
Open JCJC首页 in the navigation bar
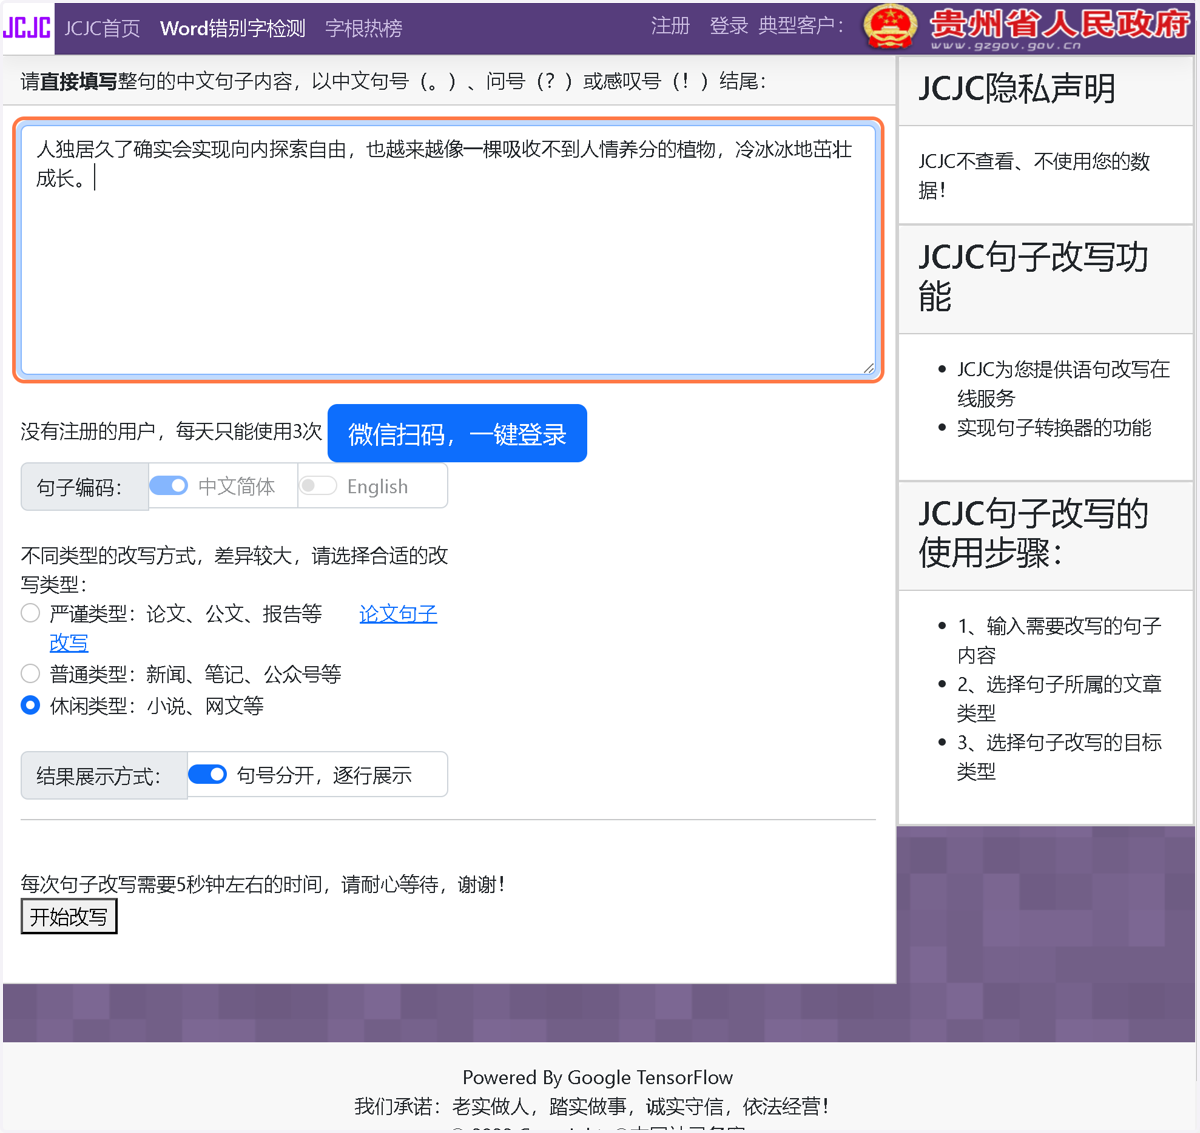point(102,28)
